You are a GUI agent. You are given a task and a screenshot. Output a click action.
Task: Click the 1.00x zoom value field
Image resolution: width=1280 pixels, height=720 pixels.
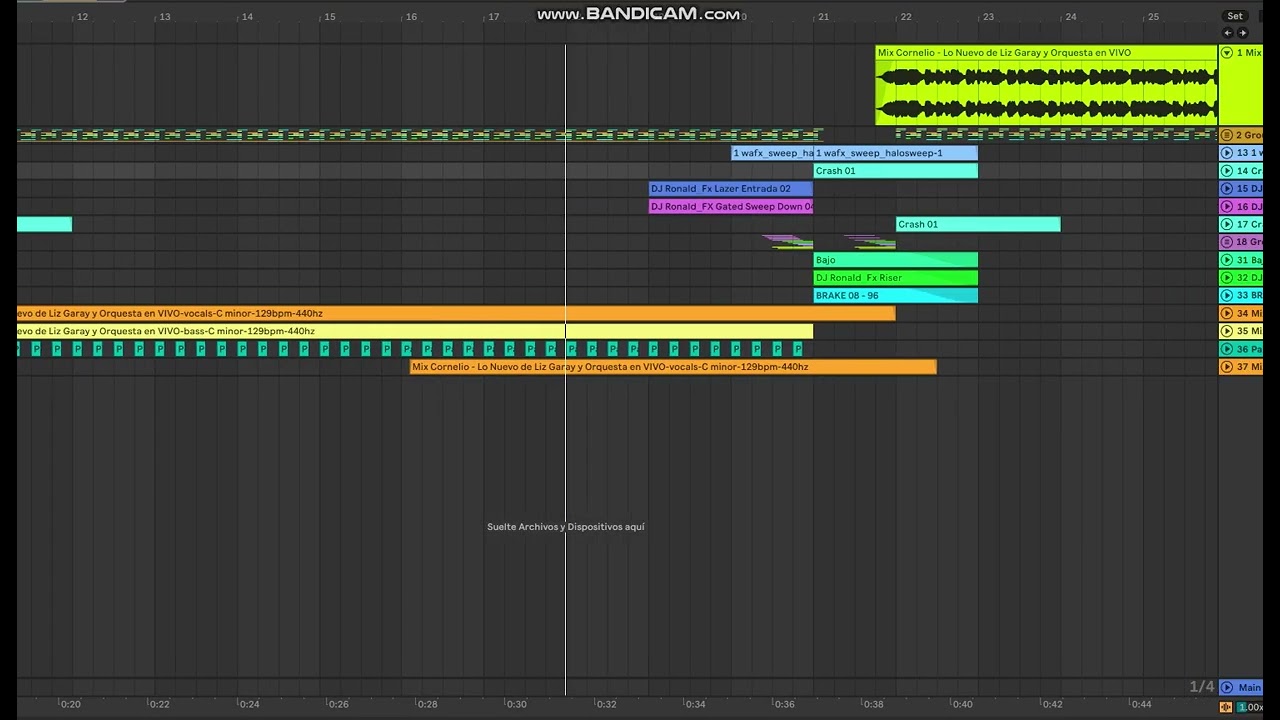coord(1250,707)
